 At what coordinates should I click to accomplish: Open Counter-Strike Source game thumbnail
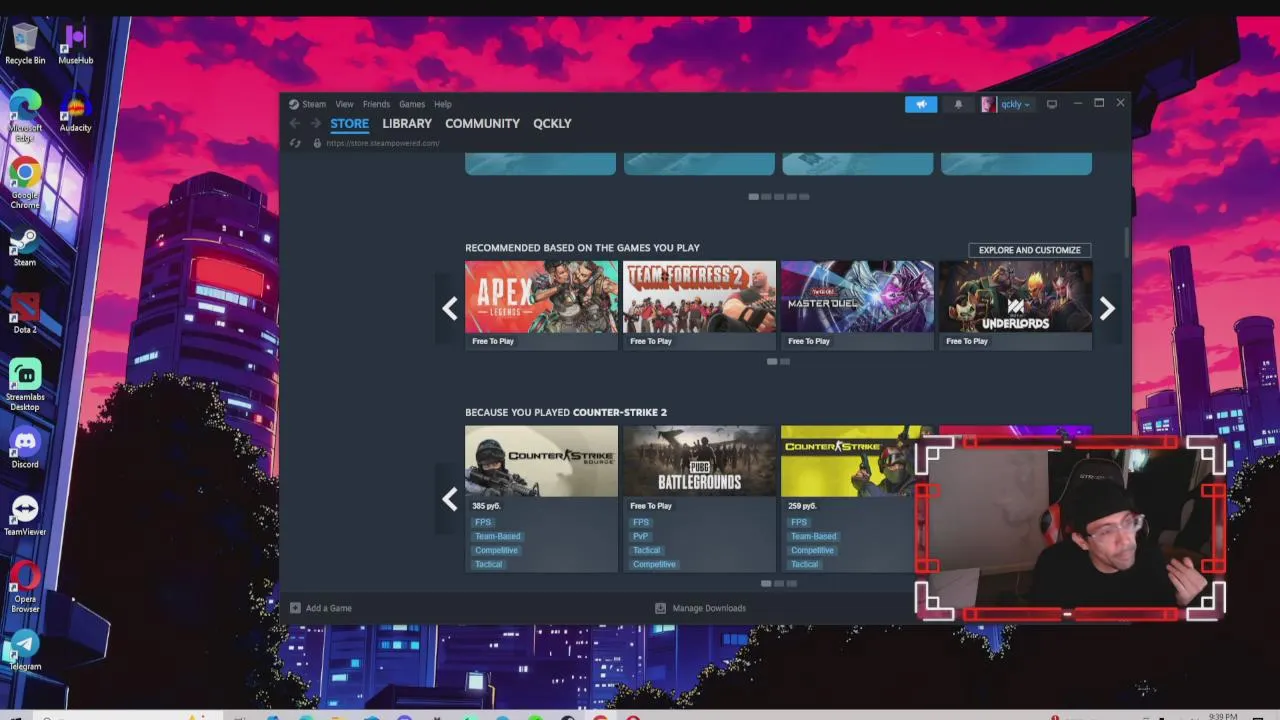(x=541, y=461)
